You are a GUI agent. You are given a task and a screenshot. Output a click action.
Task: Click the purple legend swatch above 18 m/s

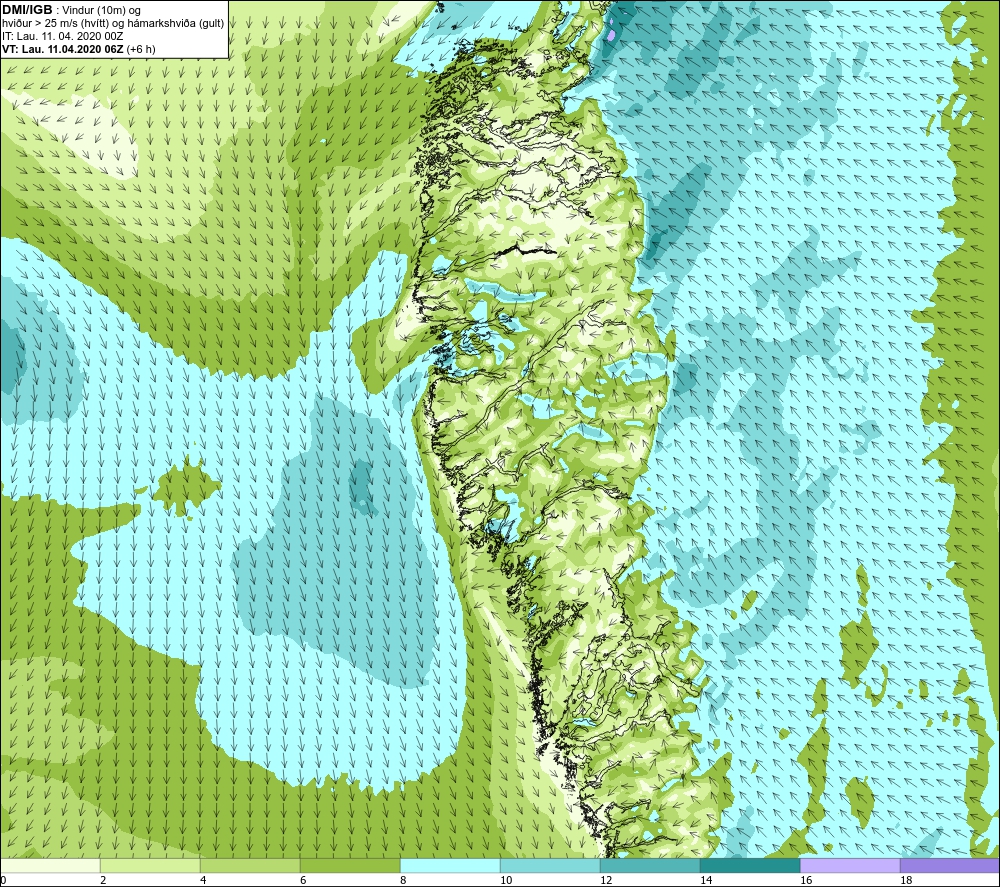(950, 865)
